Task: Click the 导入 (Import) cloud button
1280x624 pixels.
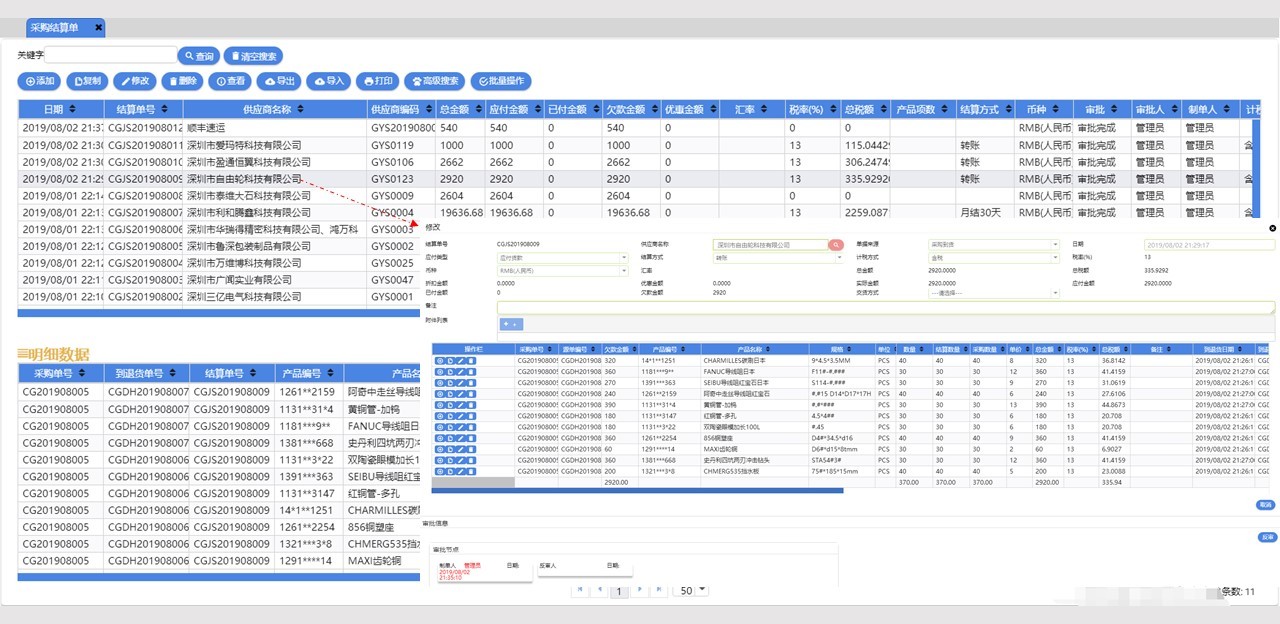Action: pos(328,81)
